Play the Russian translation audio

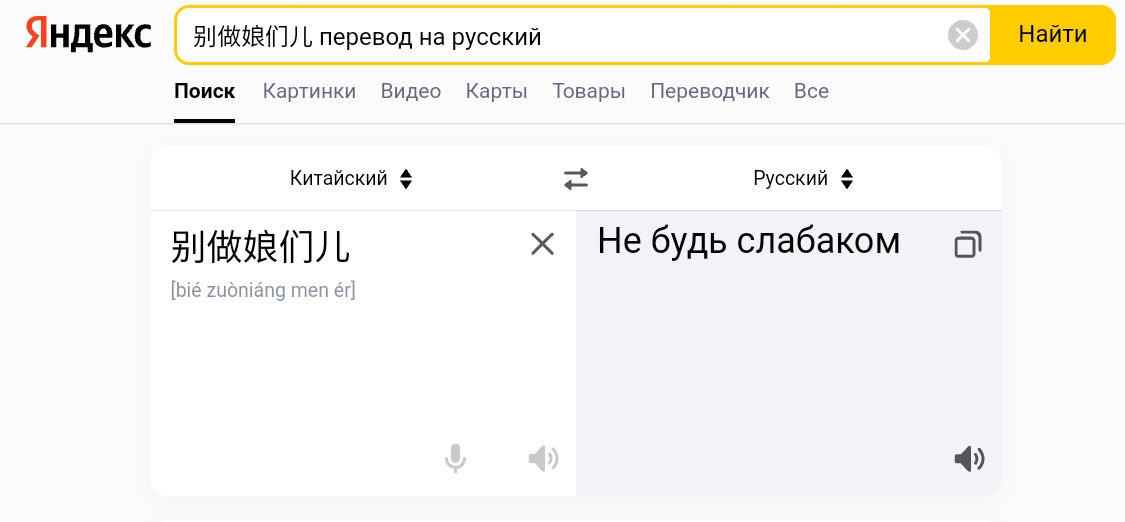(969, 458)
